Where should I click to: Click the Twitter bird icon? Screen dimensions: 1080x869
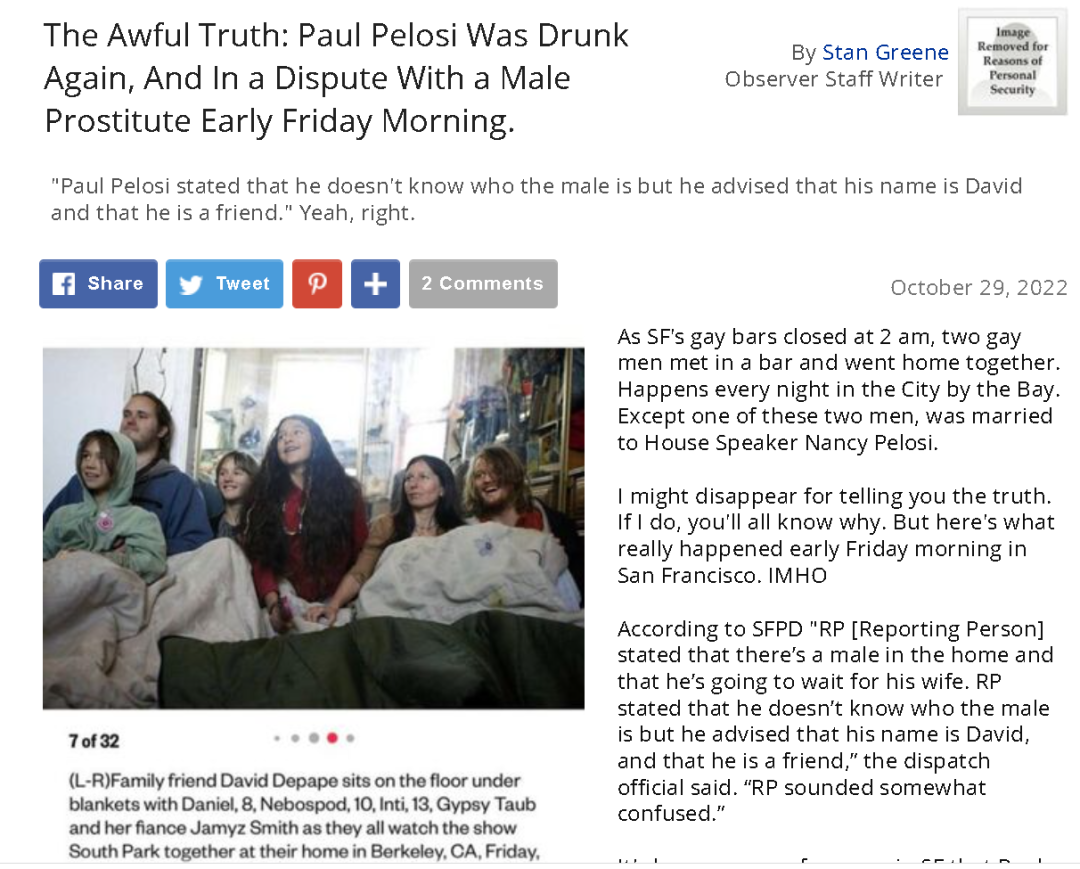(x=190, y=284)
